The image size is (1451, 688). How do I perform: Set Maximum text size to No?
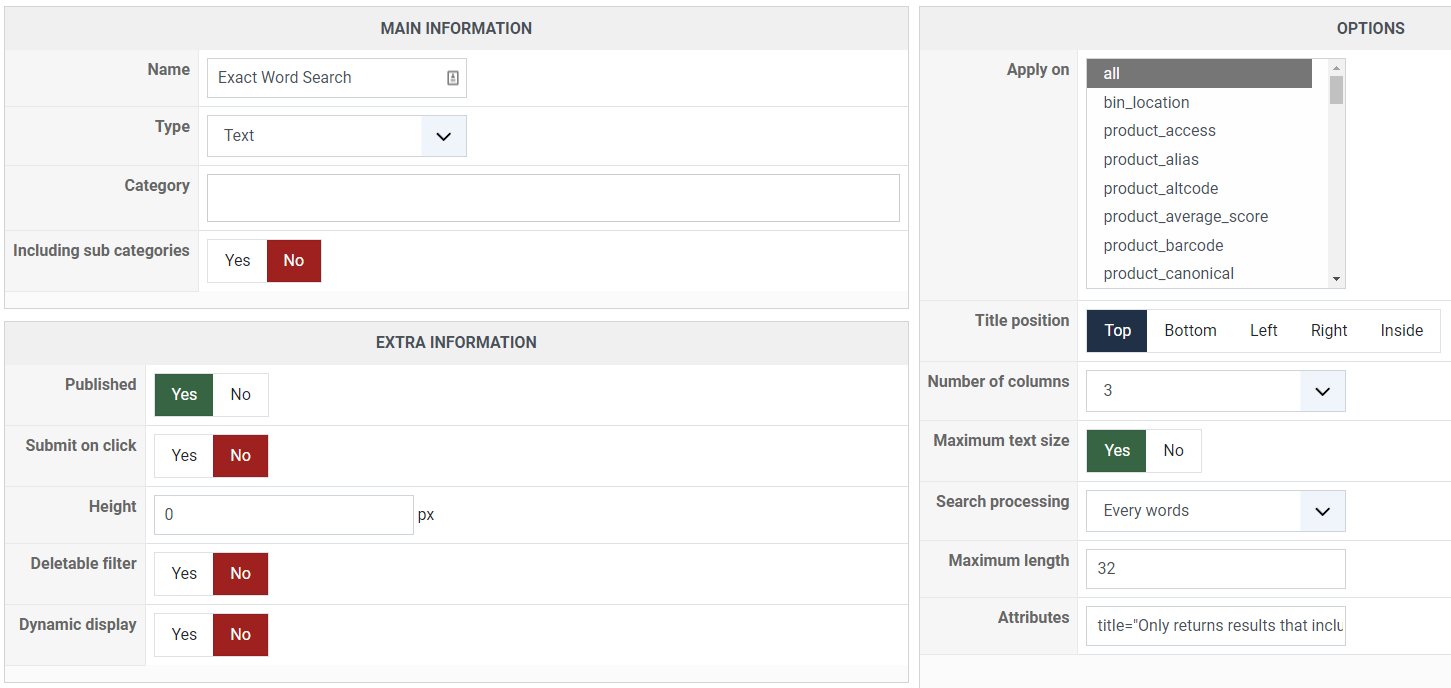point(1173,451)
